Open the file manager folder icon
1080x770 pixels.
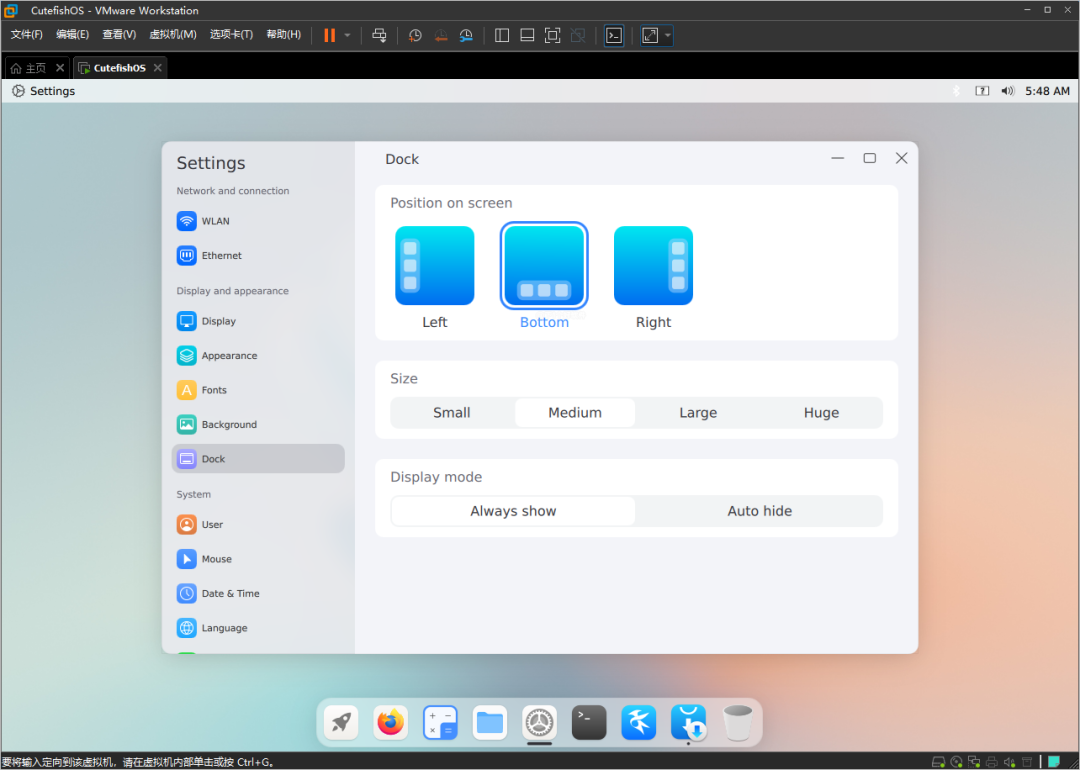[x=490, y=721]
